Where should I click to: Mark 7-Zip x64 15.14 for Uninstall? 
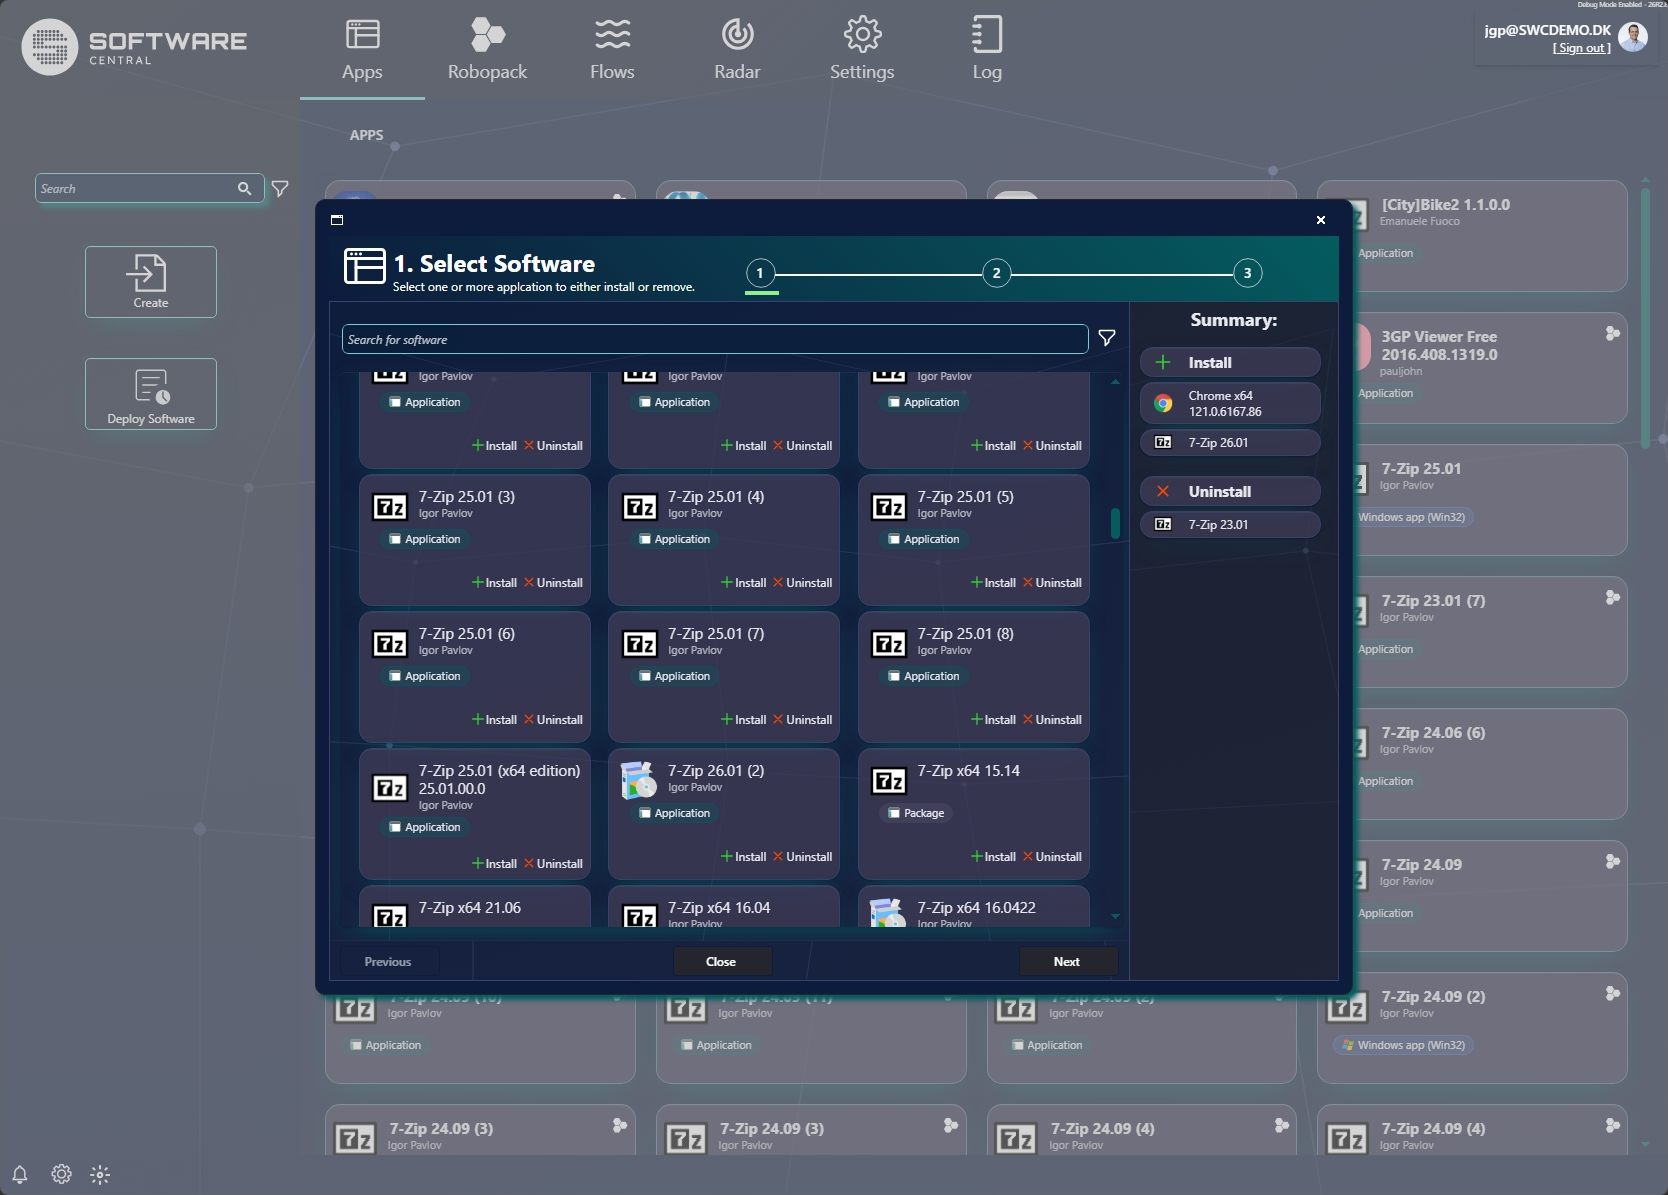pyautogui.click(x=1052, y=857)
